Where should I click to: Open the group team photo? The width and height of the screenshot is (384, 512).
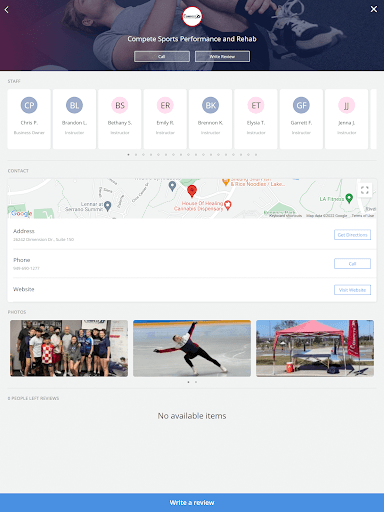point(69,348)
